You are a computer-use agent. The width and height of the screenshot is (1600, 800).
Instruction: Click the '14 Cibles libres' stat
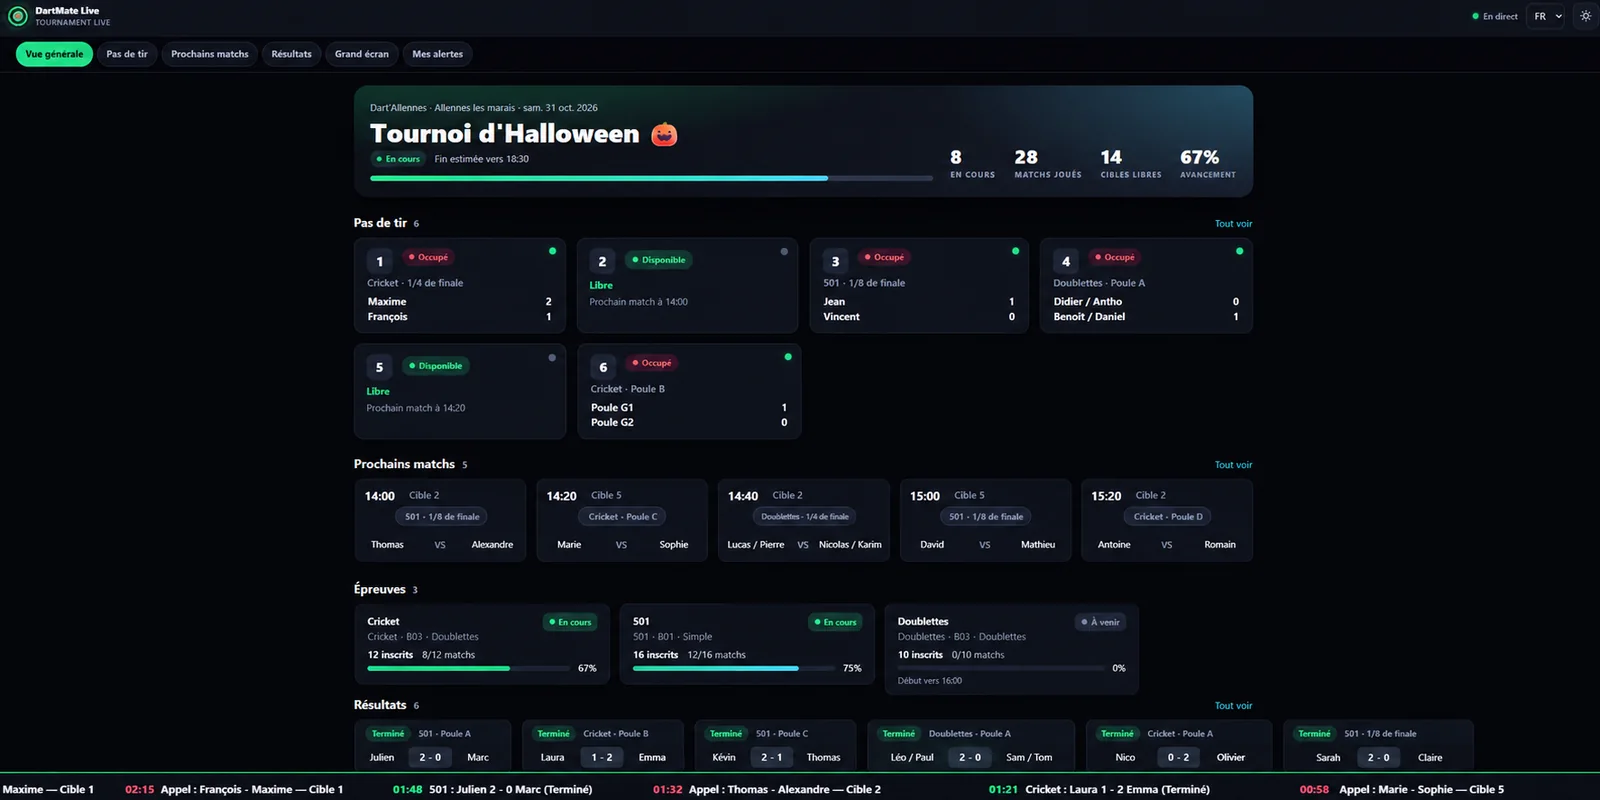[x=1131, y=164]
